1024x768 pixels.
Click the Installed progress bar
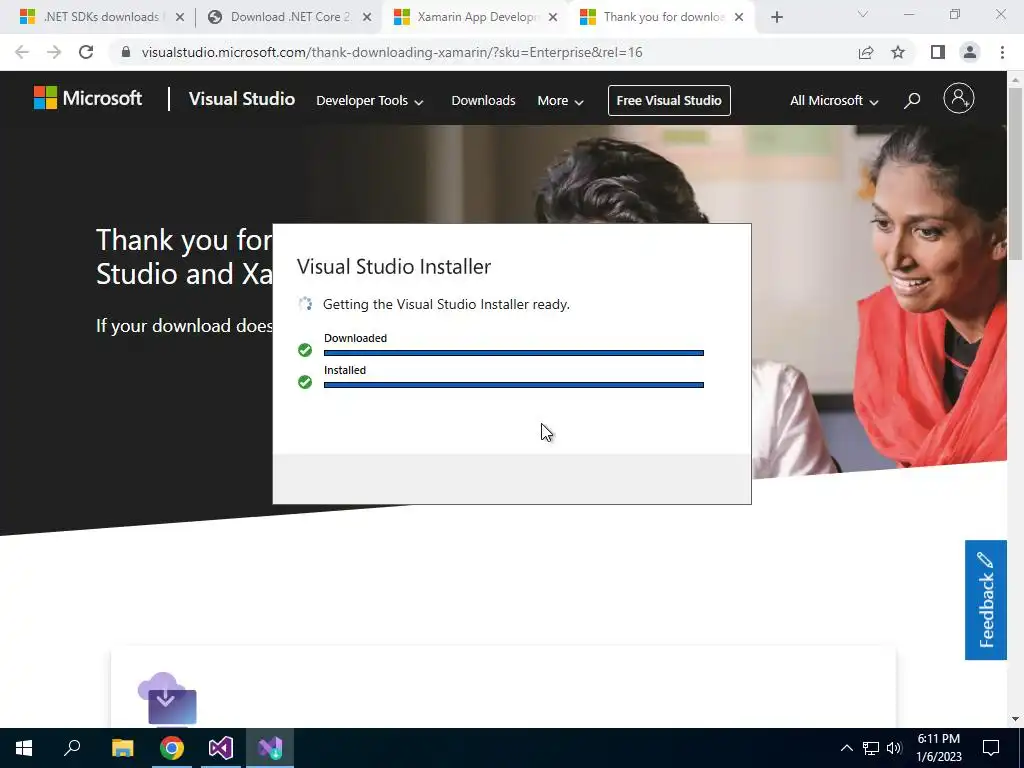[514, 385]
